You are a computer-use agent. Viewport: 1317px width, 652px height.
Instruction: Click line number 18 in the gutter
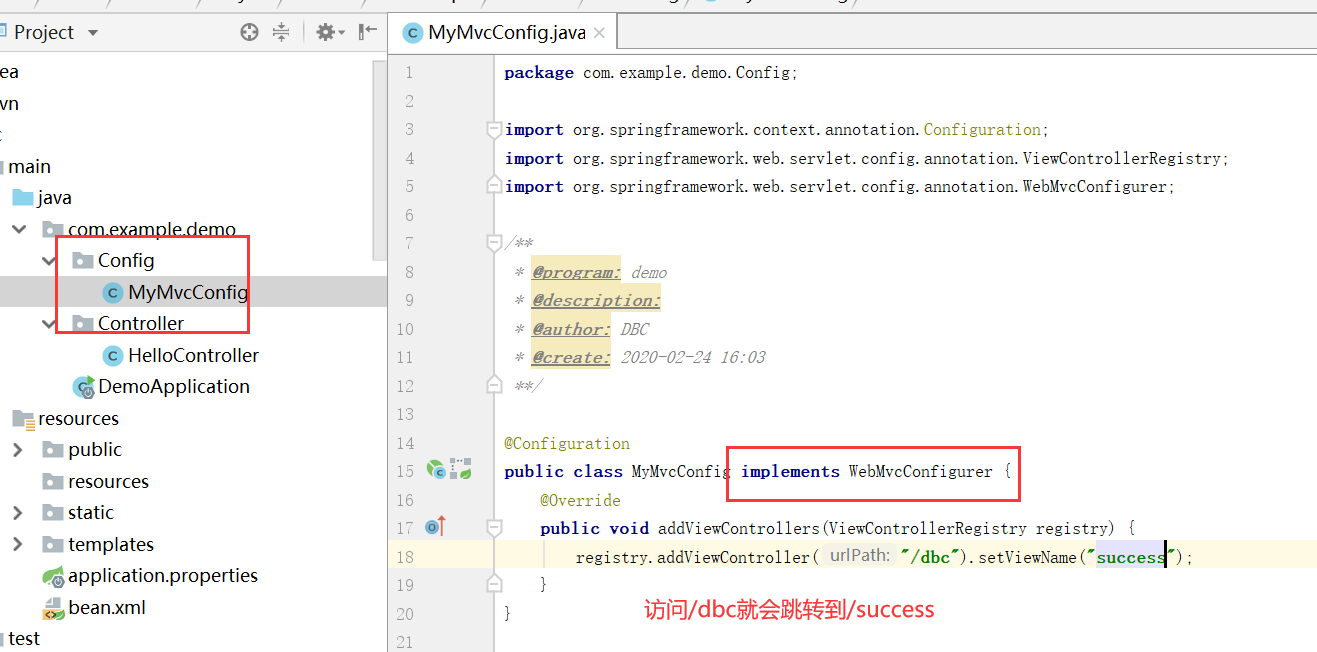[404, 557]
